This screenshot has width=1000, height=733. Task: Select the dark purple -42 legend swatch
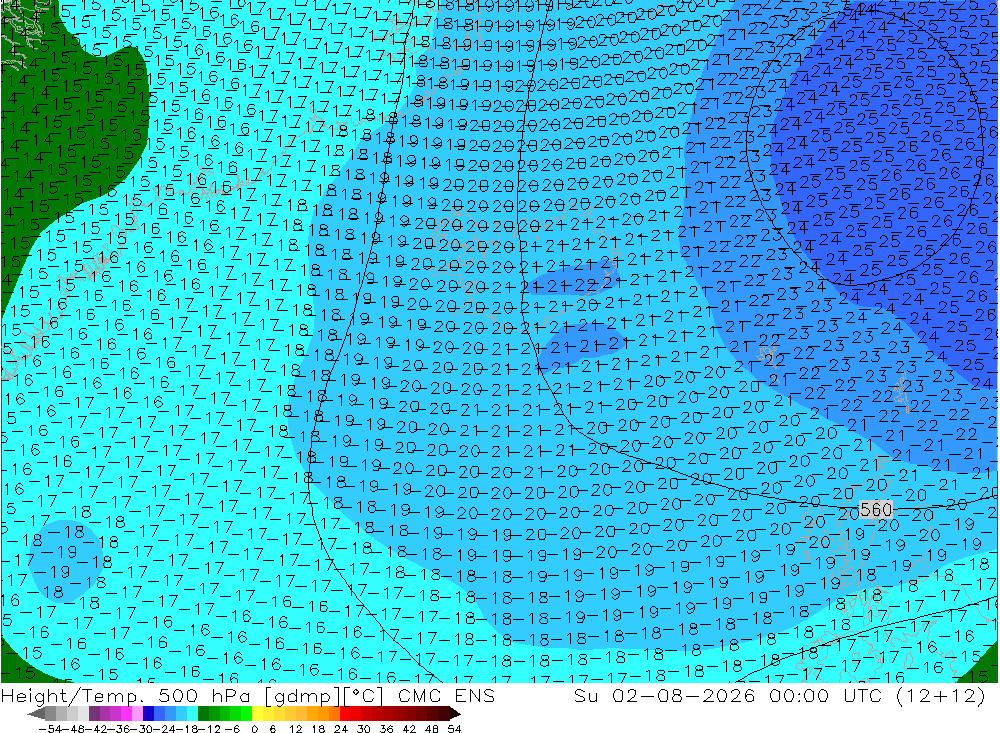click(x=94, y=713)
